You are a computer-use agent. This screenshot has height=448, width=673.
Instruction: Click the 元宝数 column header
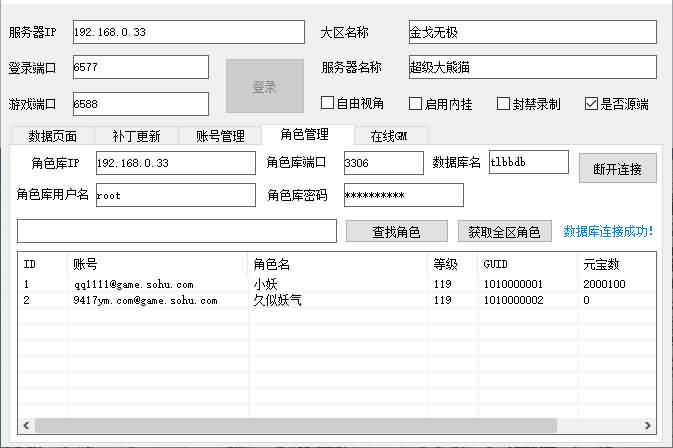(617, 264)
